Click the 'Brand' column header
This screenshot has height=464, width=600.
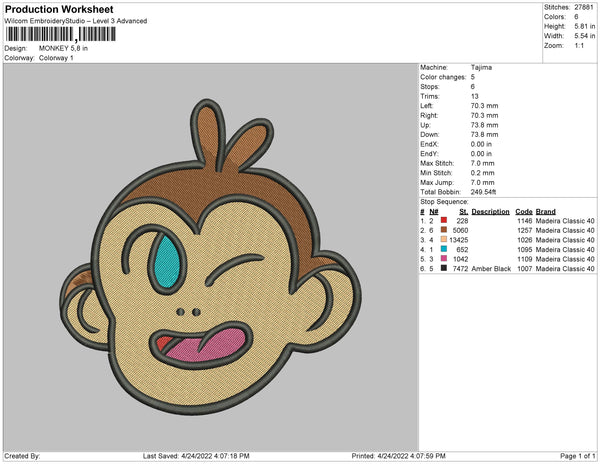tap(545, 212)
